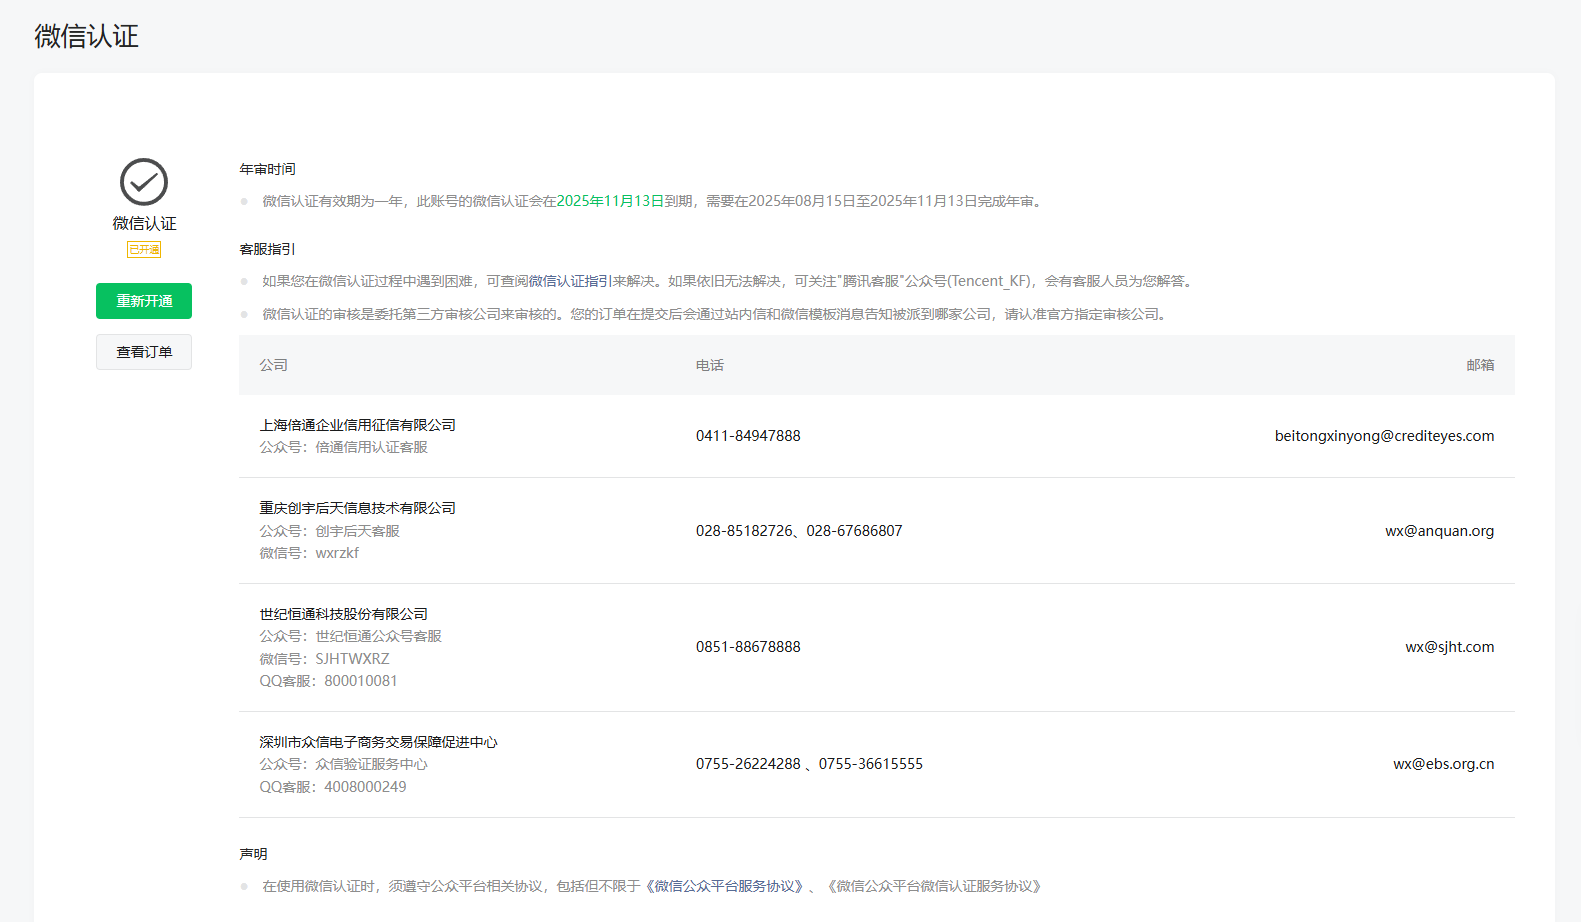Viewport: 1581px width, 922px height.
Task: Click 公众号：众信验证服务中心 text
Action: (344, 764)
